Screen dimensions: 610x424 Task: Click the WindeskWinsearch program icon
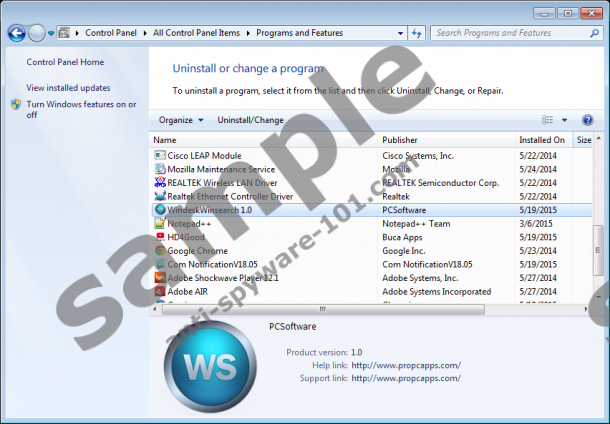click(160, 210)
